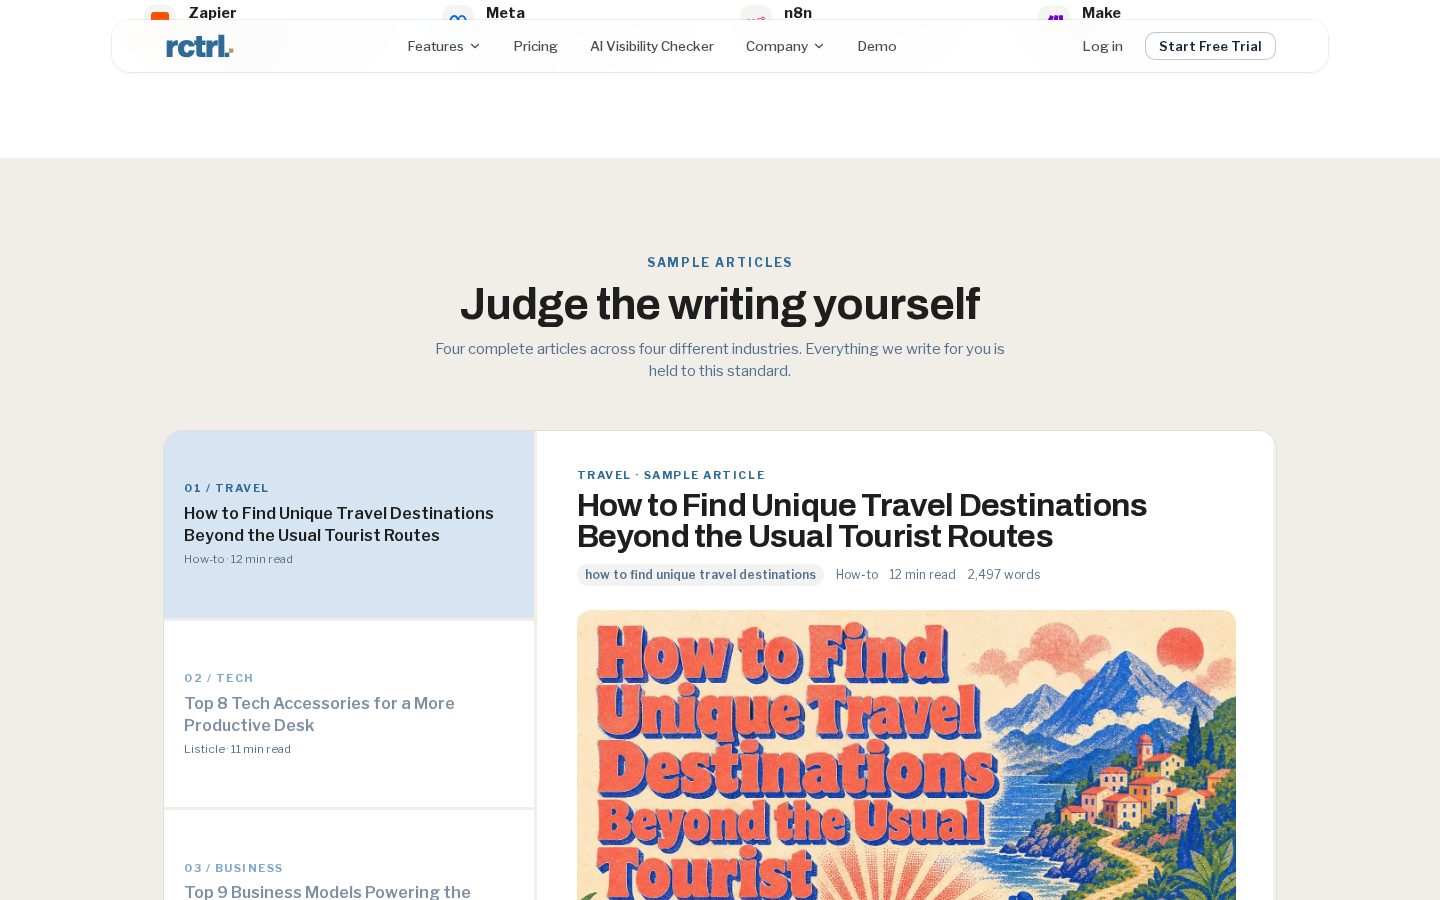1440x900 pixels.
Task: Open the Pricing page link
Action: click(535, 46)
